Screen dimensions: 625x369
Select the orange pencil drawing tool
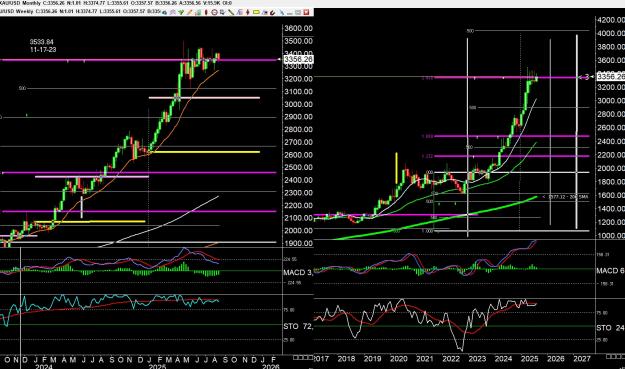pos(190,12)
